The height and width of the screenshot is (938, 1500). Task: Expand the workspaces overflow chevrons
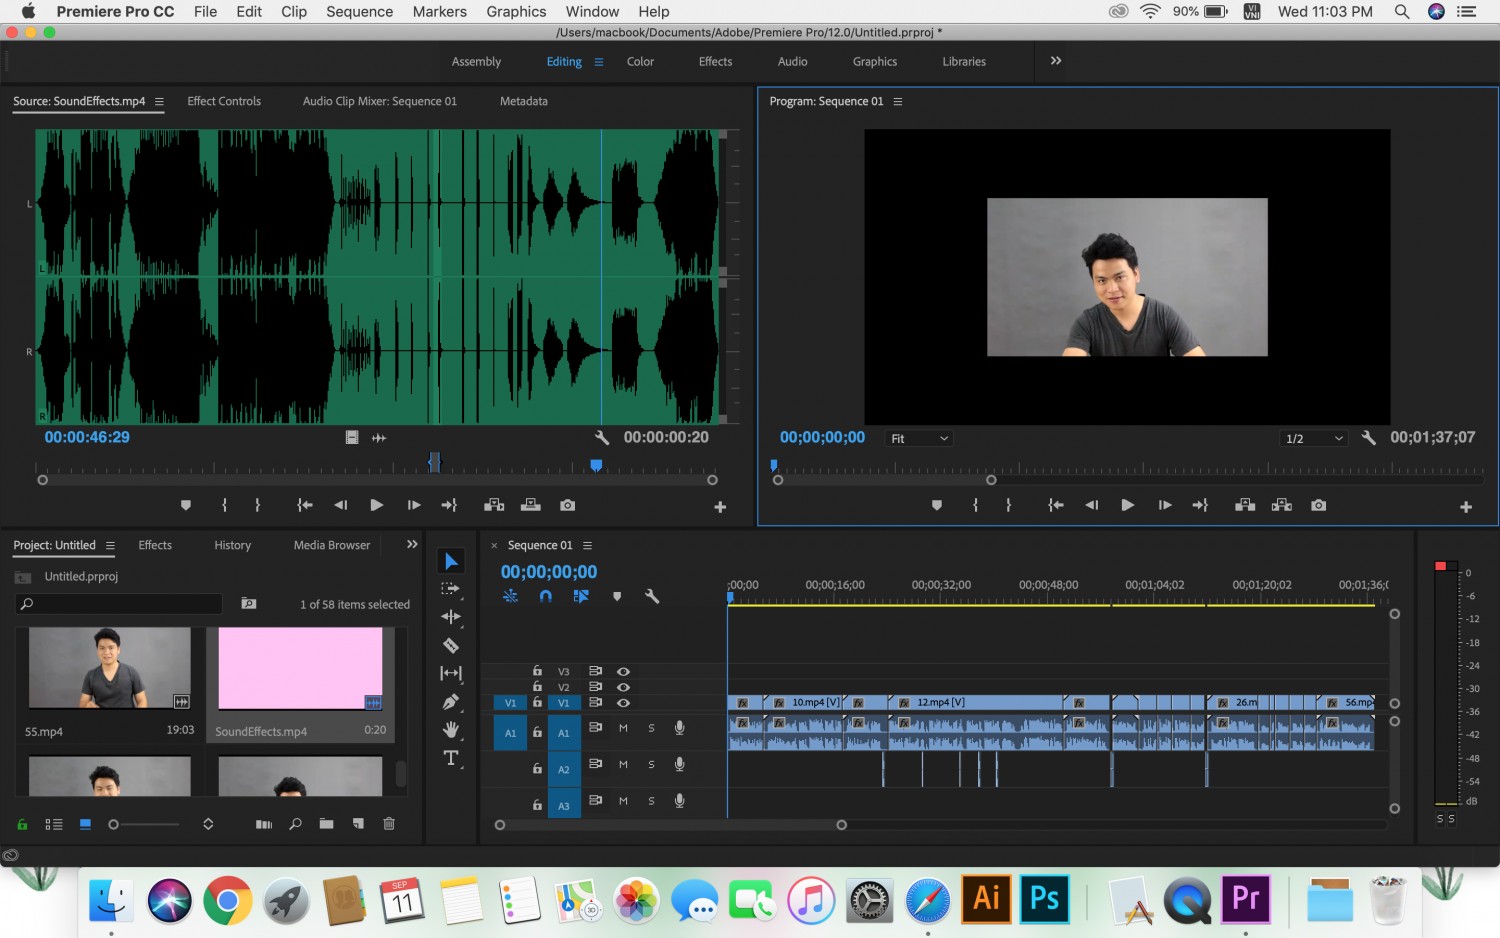pos(1056,61)
